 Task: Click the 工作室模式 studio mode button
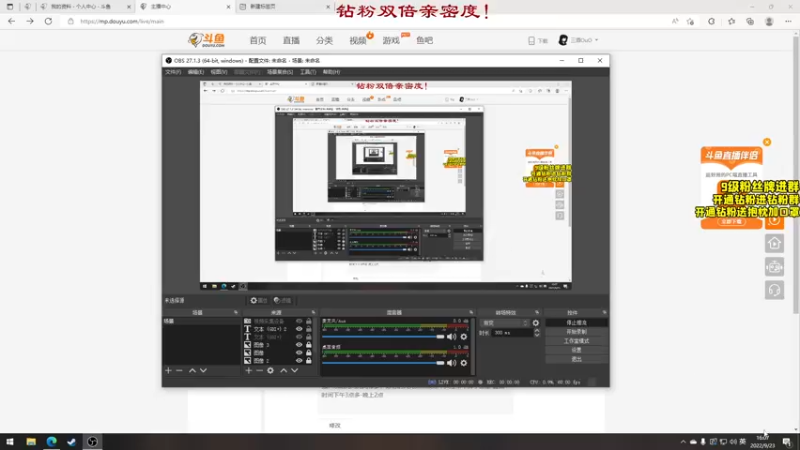click(x=577, y=341)
